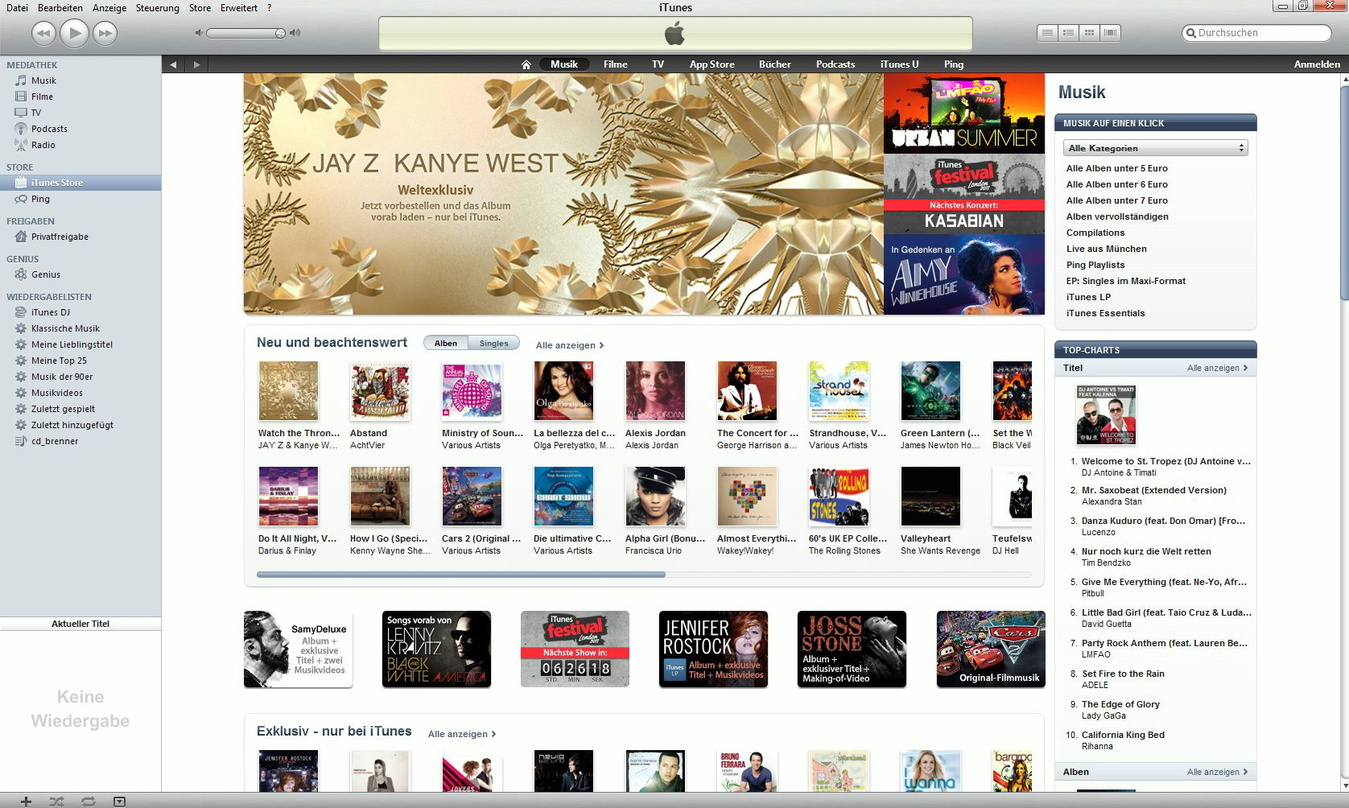Open Live aus München quick link
Screen dimensions: 1349x808
coord(1106,249)
